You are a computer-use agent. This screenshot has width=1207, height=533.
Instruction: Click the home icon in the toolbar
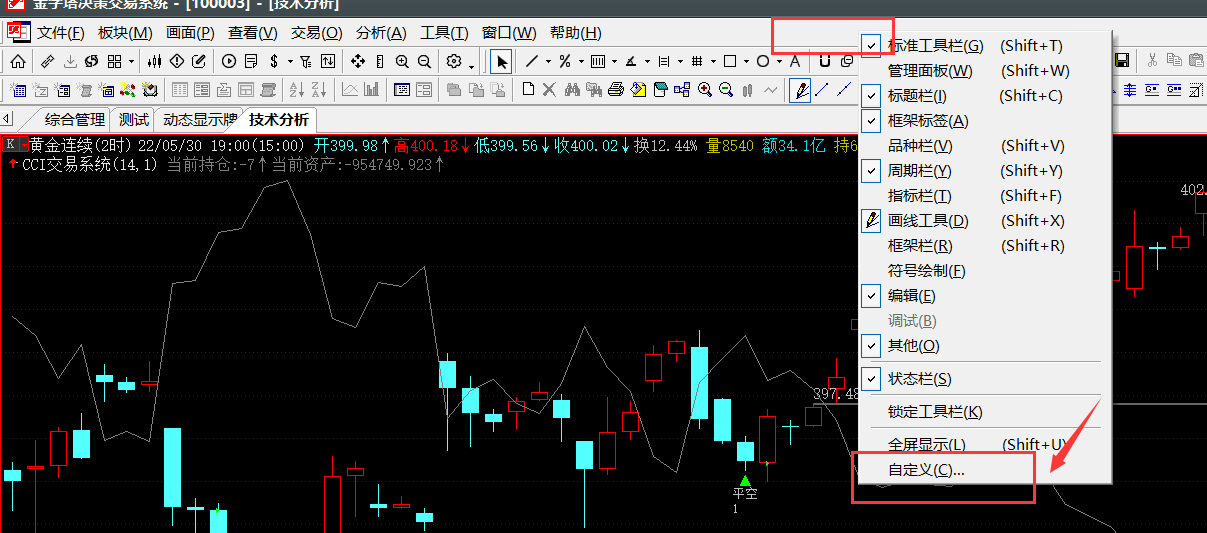coord(18,61)
